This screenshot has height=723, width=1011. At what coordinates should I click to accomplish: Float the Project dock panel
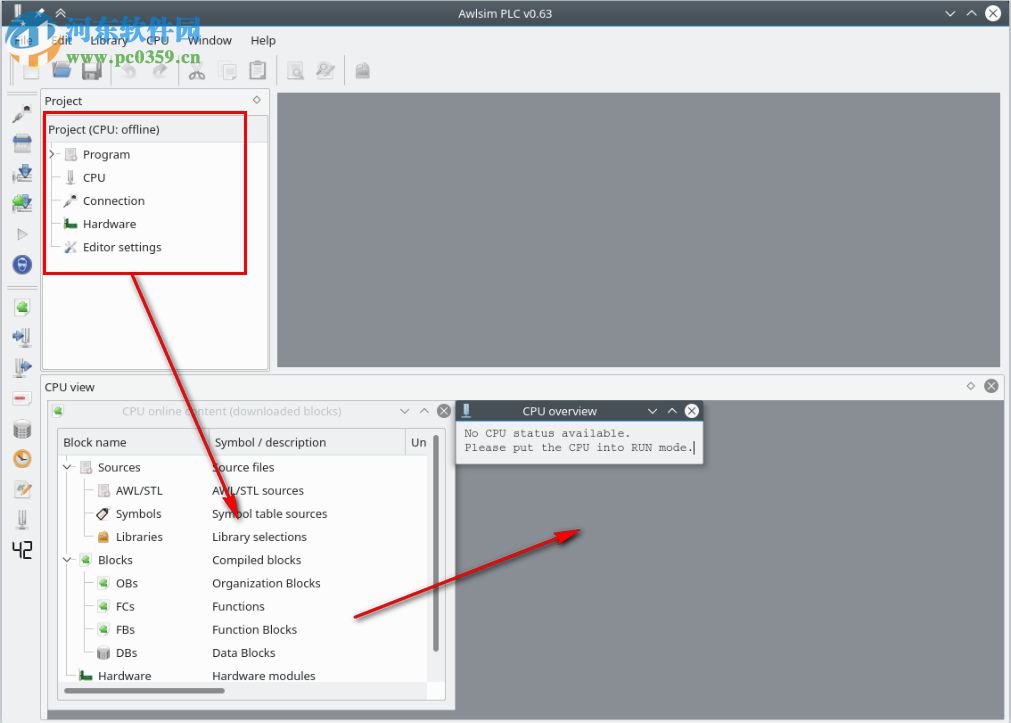tap(257, 100)
